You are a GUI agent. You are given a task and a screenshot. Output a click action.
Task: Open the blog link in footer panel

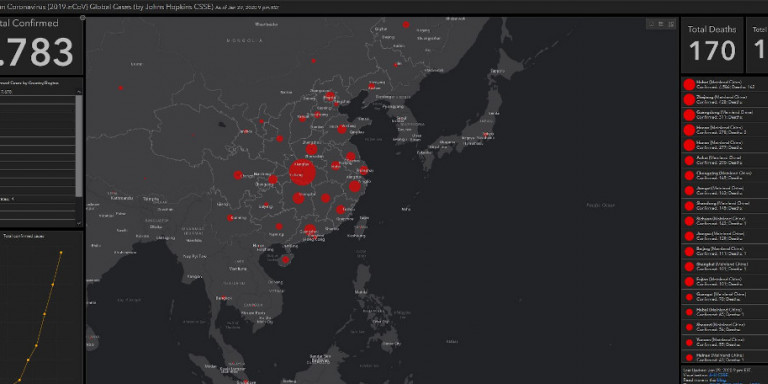pos(722,380)
